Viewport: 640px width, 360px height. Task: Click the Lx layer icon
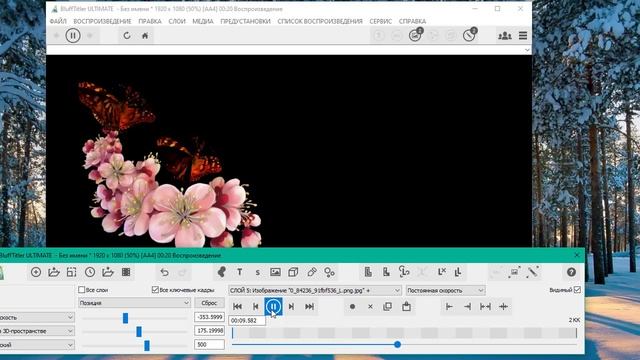pyautogui.click(x=442, y=272)
